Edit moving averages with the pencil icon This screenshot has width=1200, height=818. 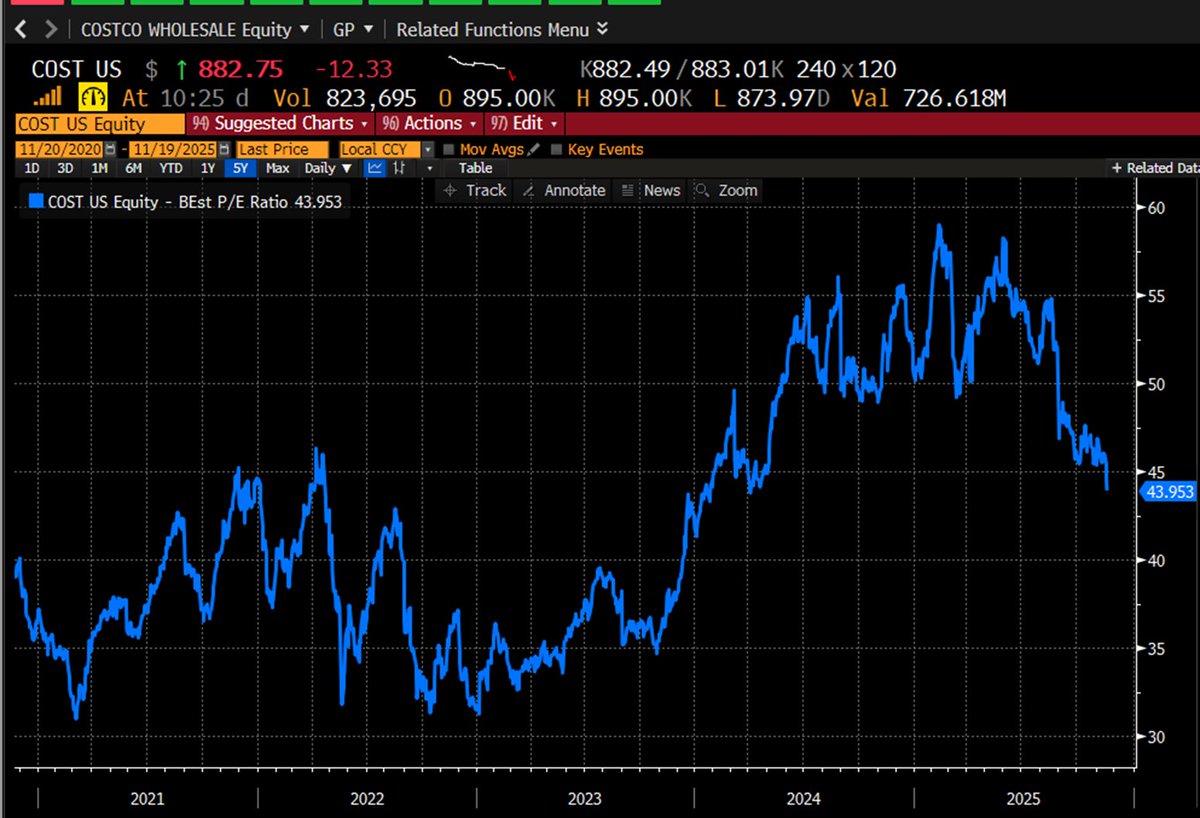click(x=534, y=149)
